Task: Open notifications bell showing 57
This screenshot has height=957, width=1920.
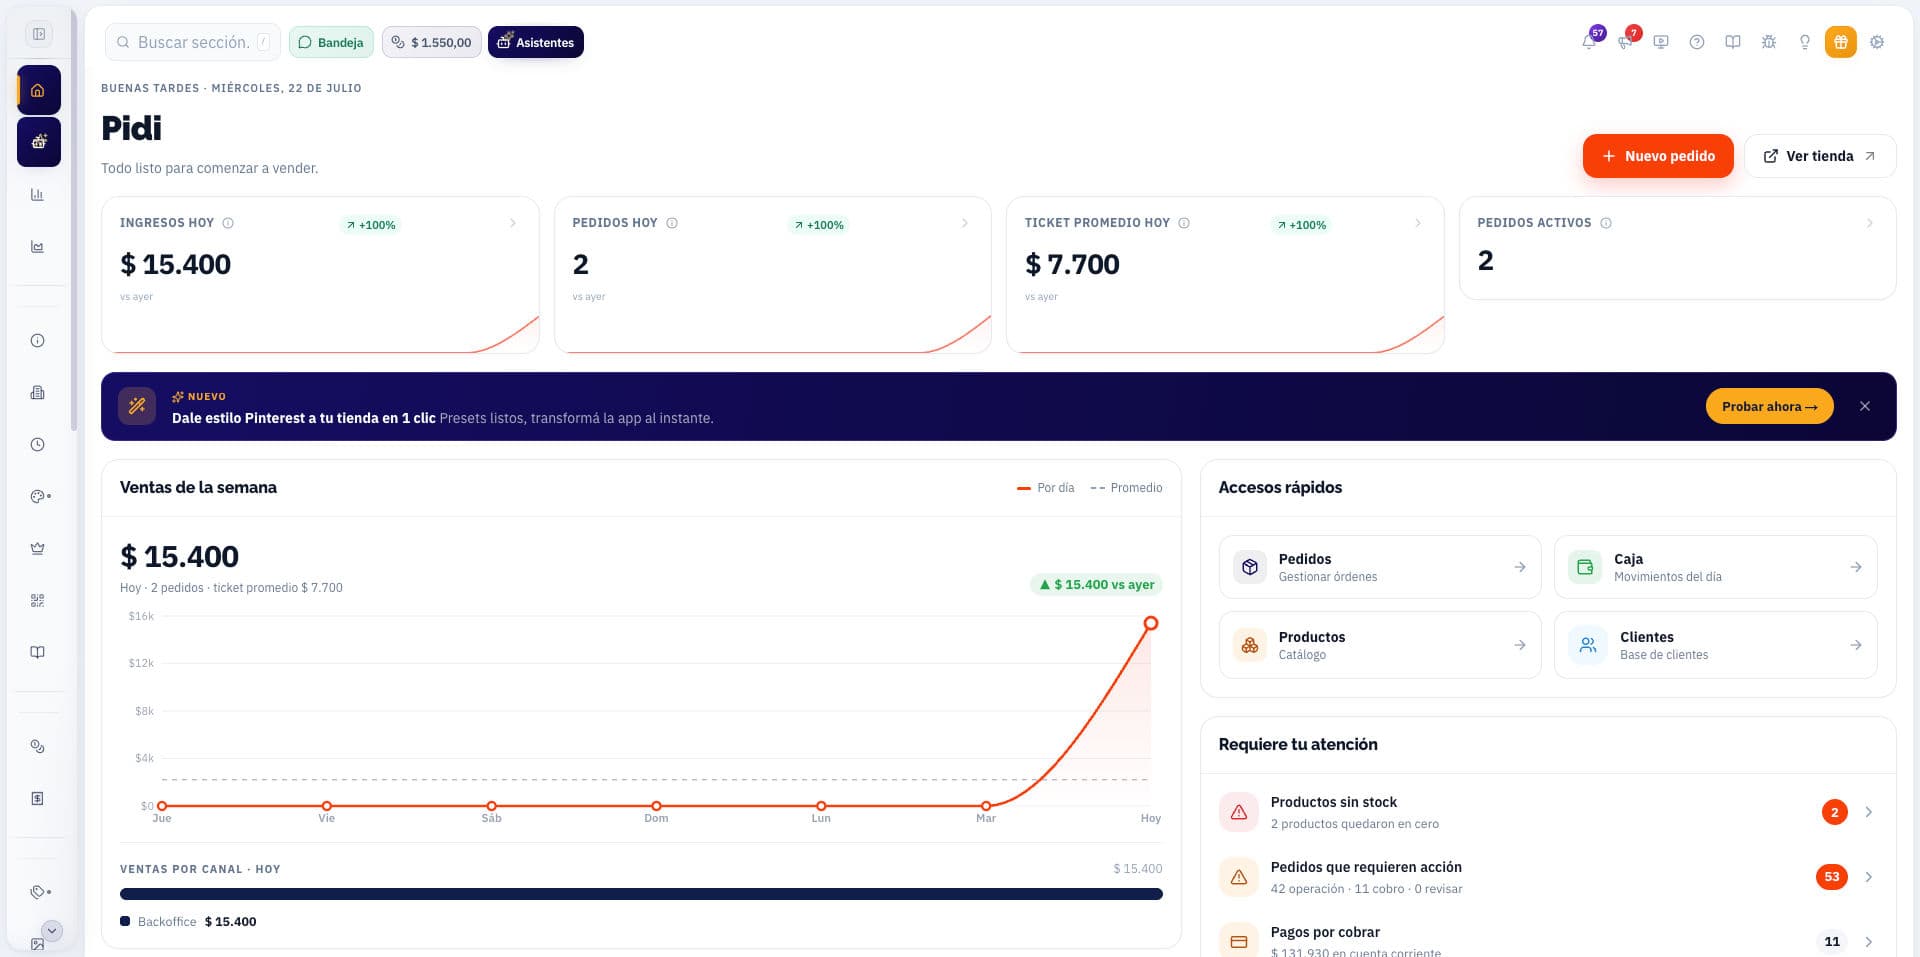Action: pyautogui.click(x=1589, y=42)
